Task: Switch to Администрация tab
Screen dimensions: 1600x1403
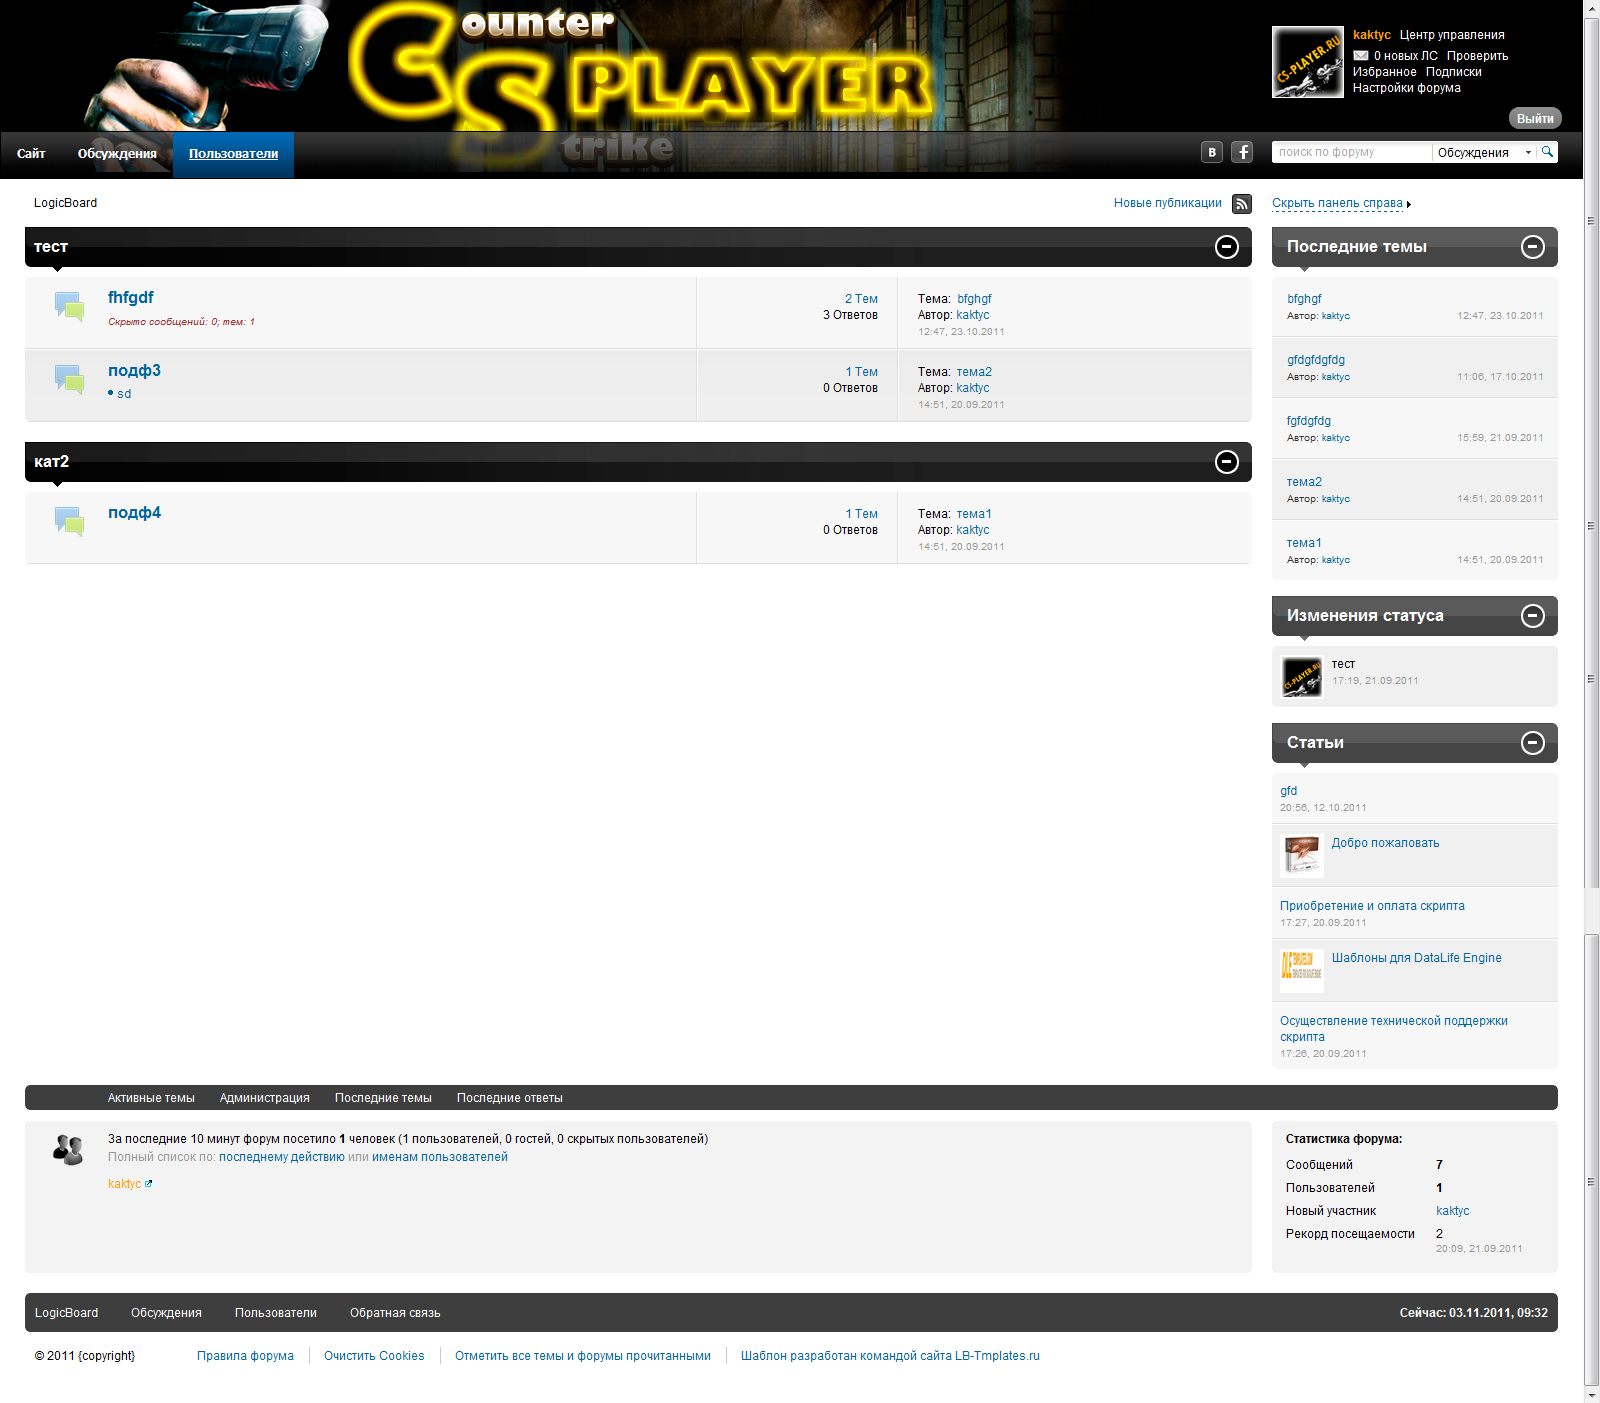Action: tap(265, 1098)
